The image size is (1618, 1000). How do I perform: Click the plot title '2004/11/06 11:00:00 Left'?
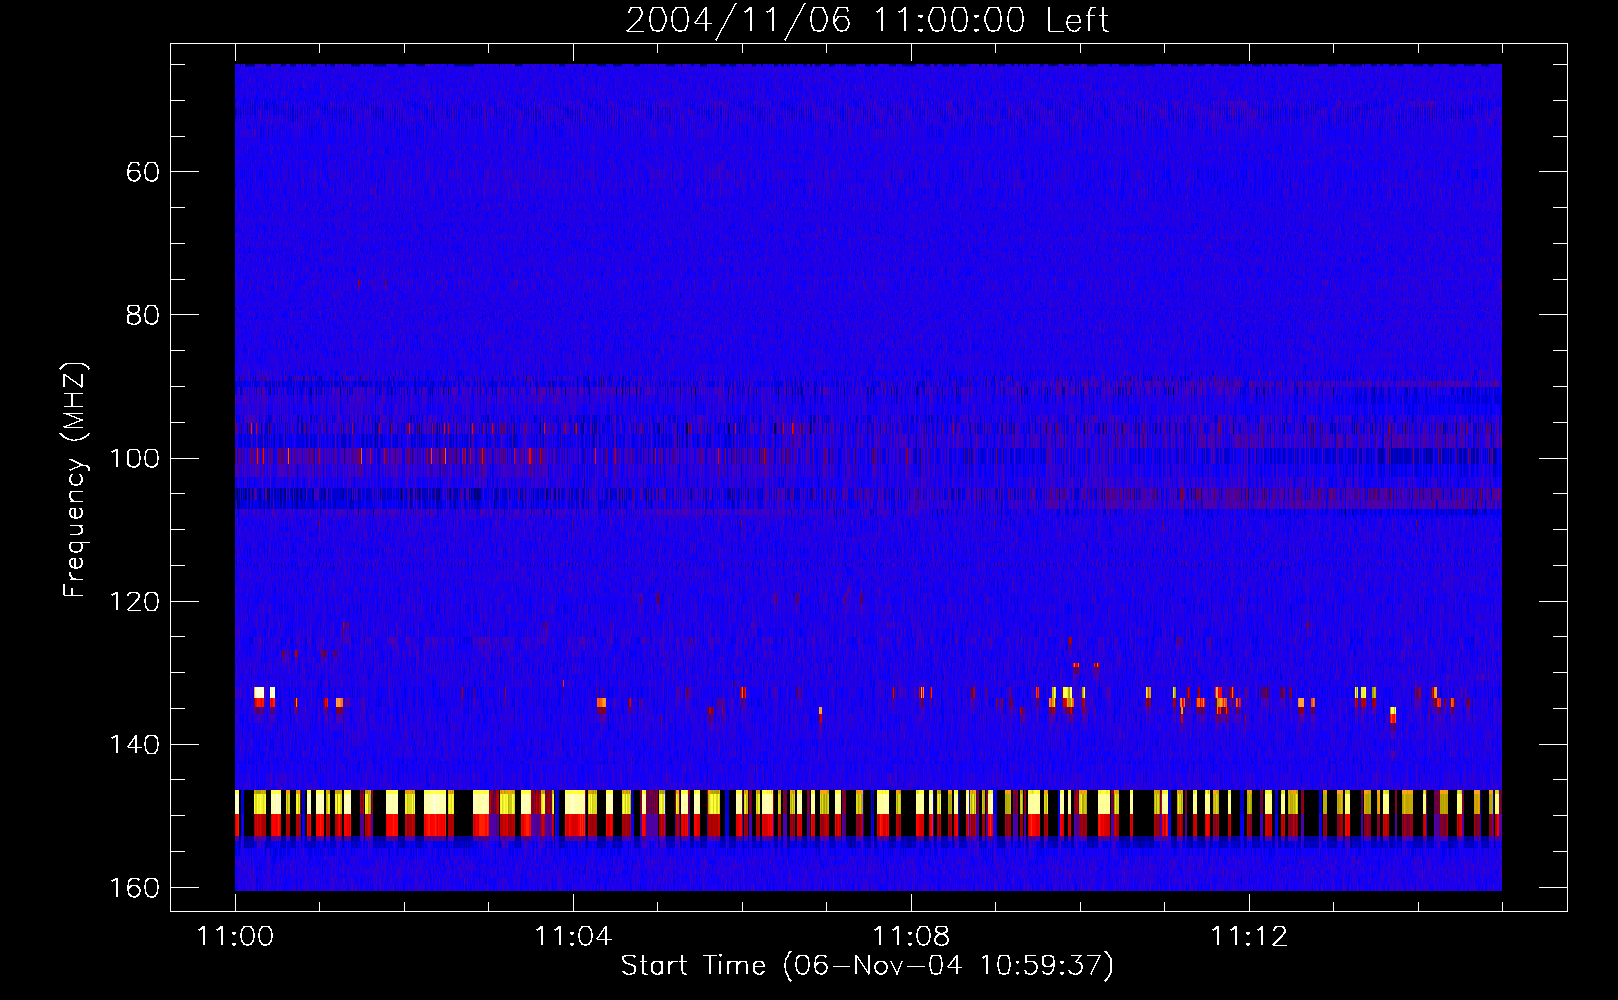click(x=867, y=20)
